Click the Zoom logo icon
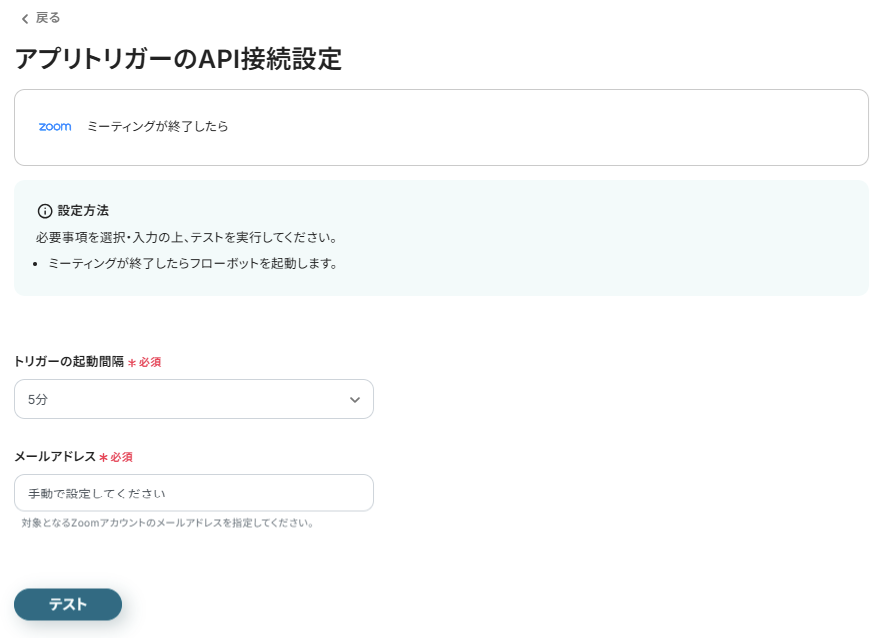Viewport: 879px width, 638px height. 55,127
